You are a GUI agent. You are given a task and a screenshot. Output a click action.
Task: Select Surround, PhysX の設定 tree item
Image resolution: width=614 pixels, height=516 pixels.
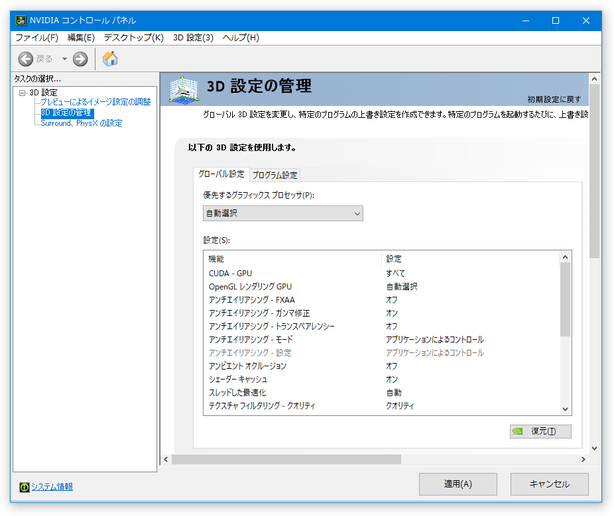pos(81,123)
